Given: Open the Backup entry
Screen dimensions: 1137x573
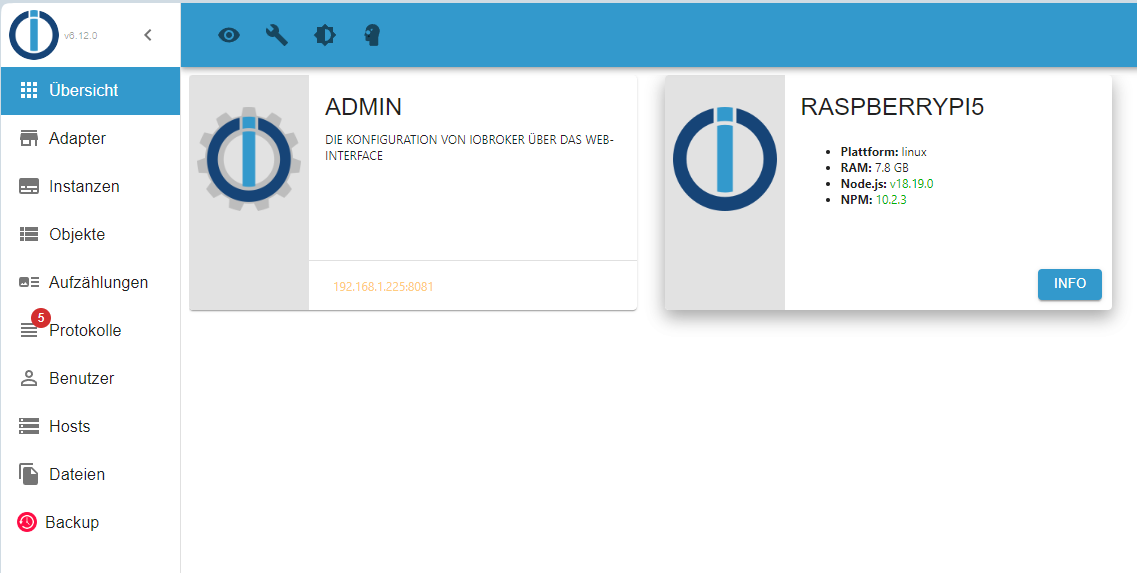Looking at the screenshot, I should (x=90, y=522).
